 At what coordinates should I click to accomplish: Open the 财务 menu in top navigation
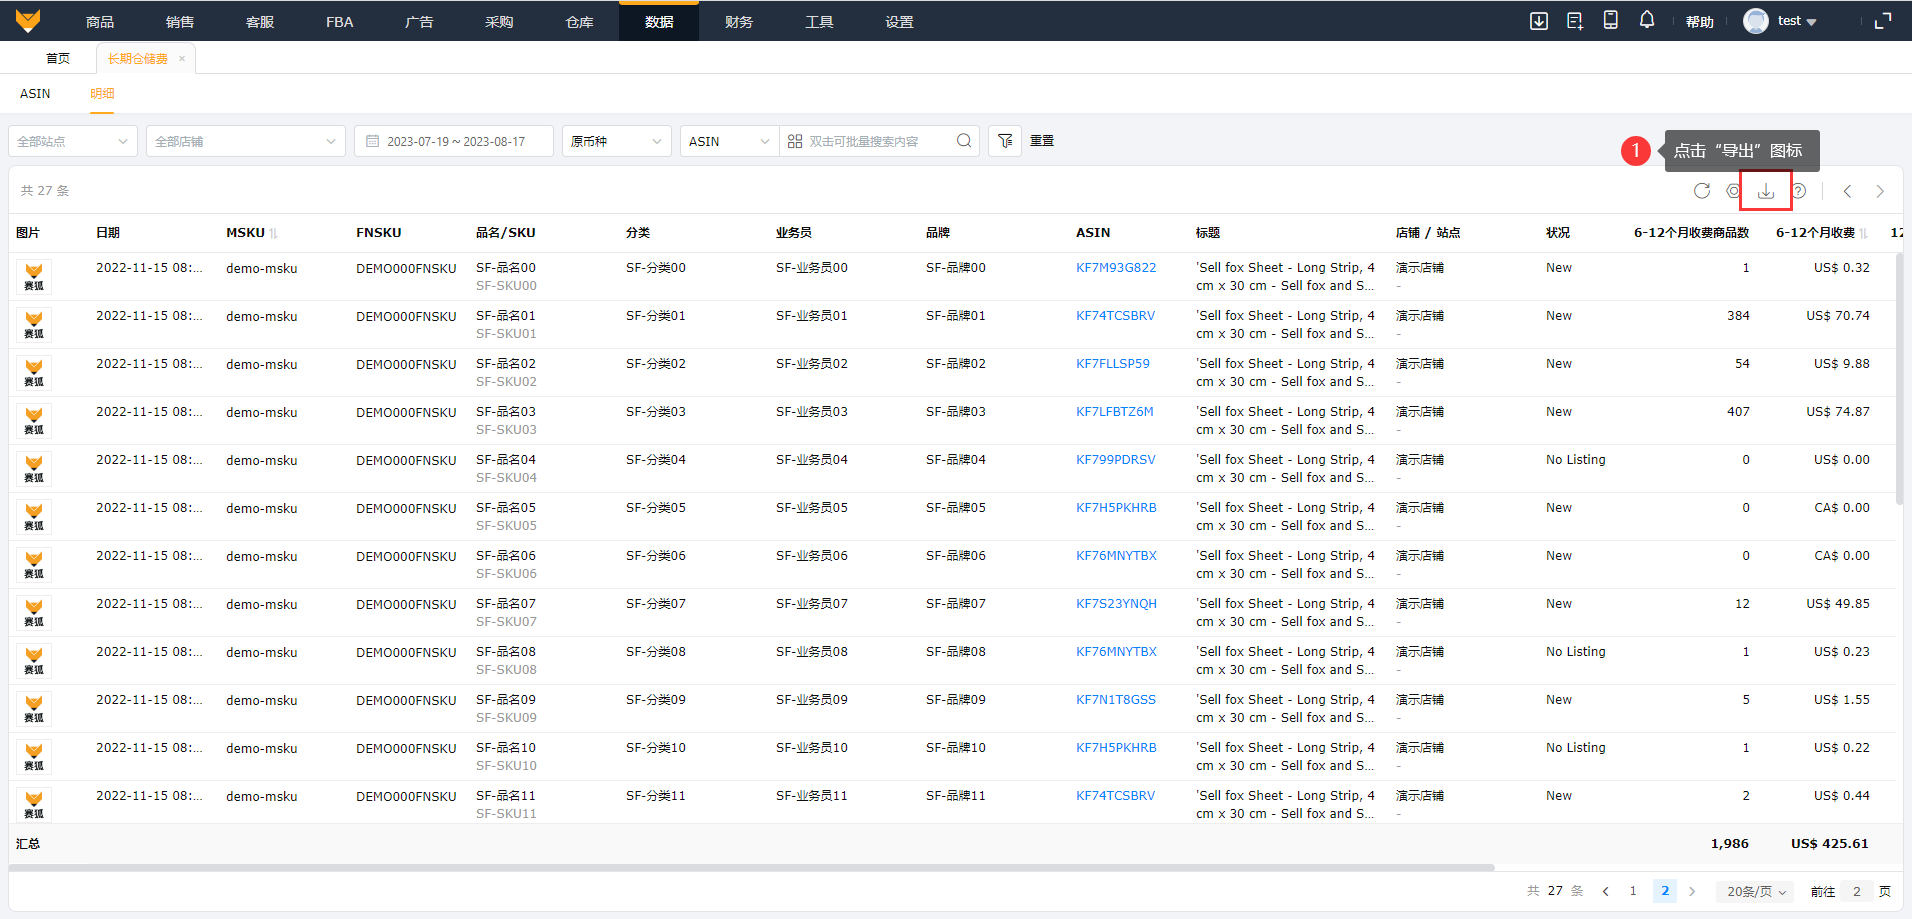pos(738,21)
